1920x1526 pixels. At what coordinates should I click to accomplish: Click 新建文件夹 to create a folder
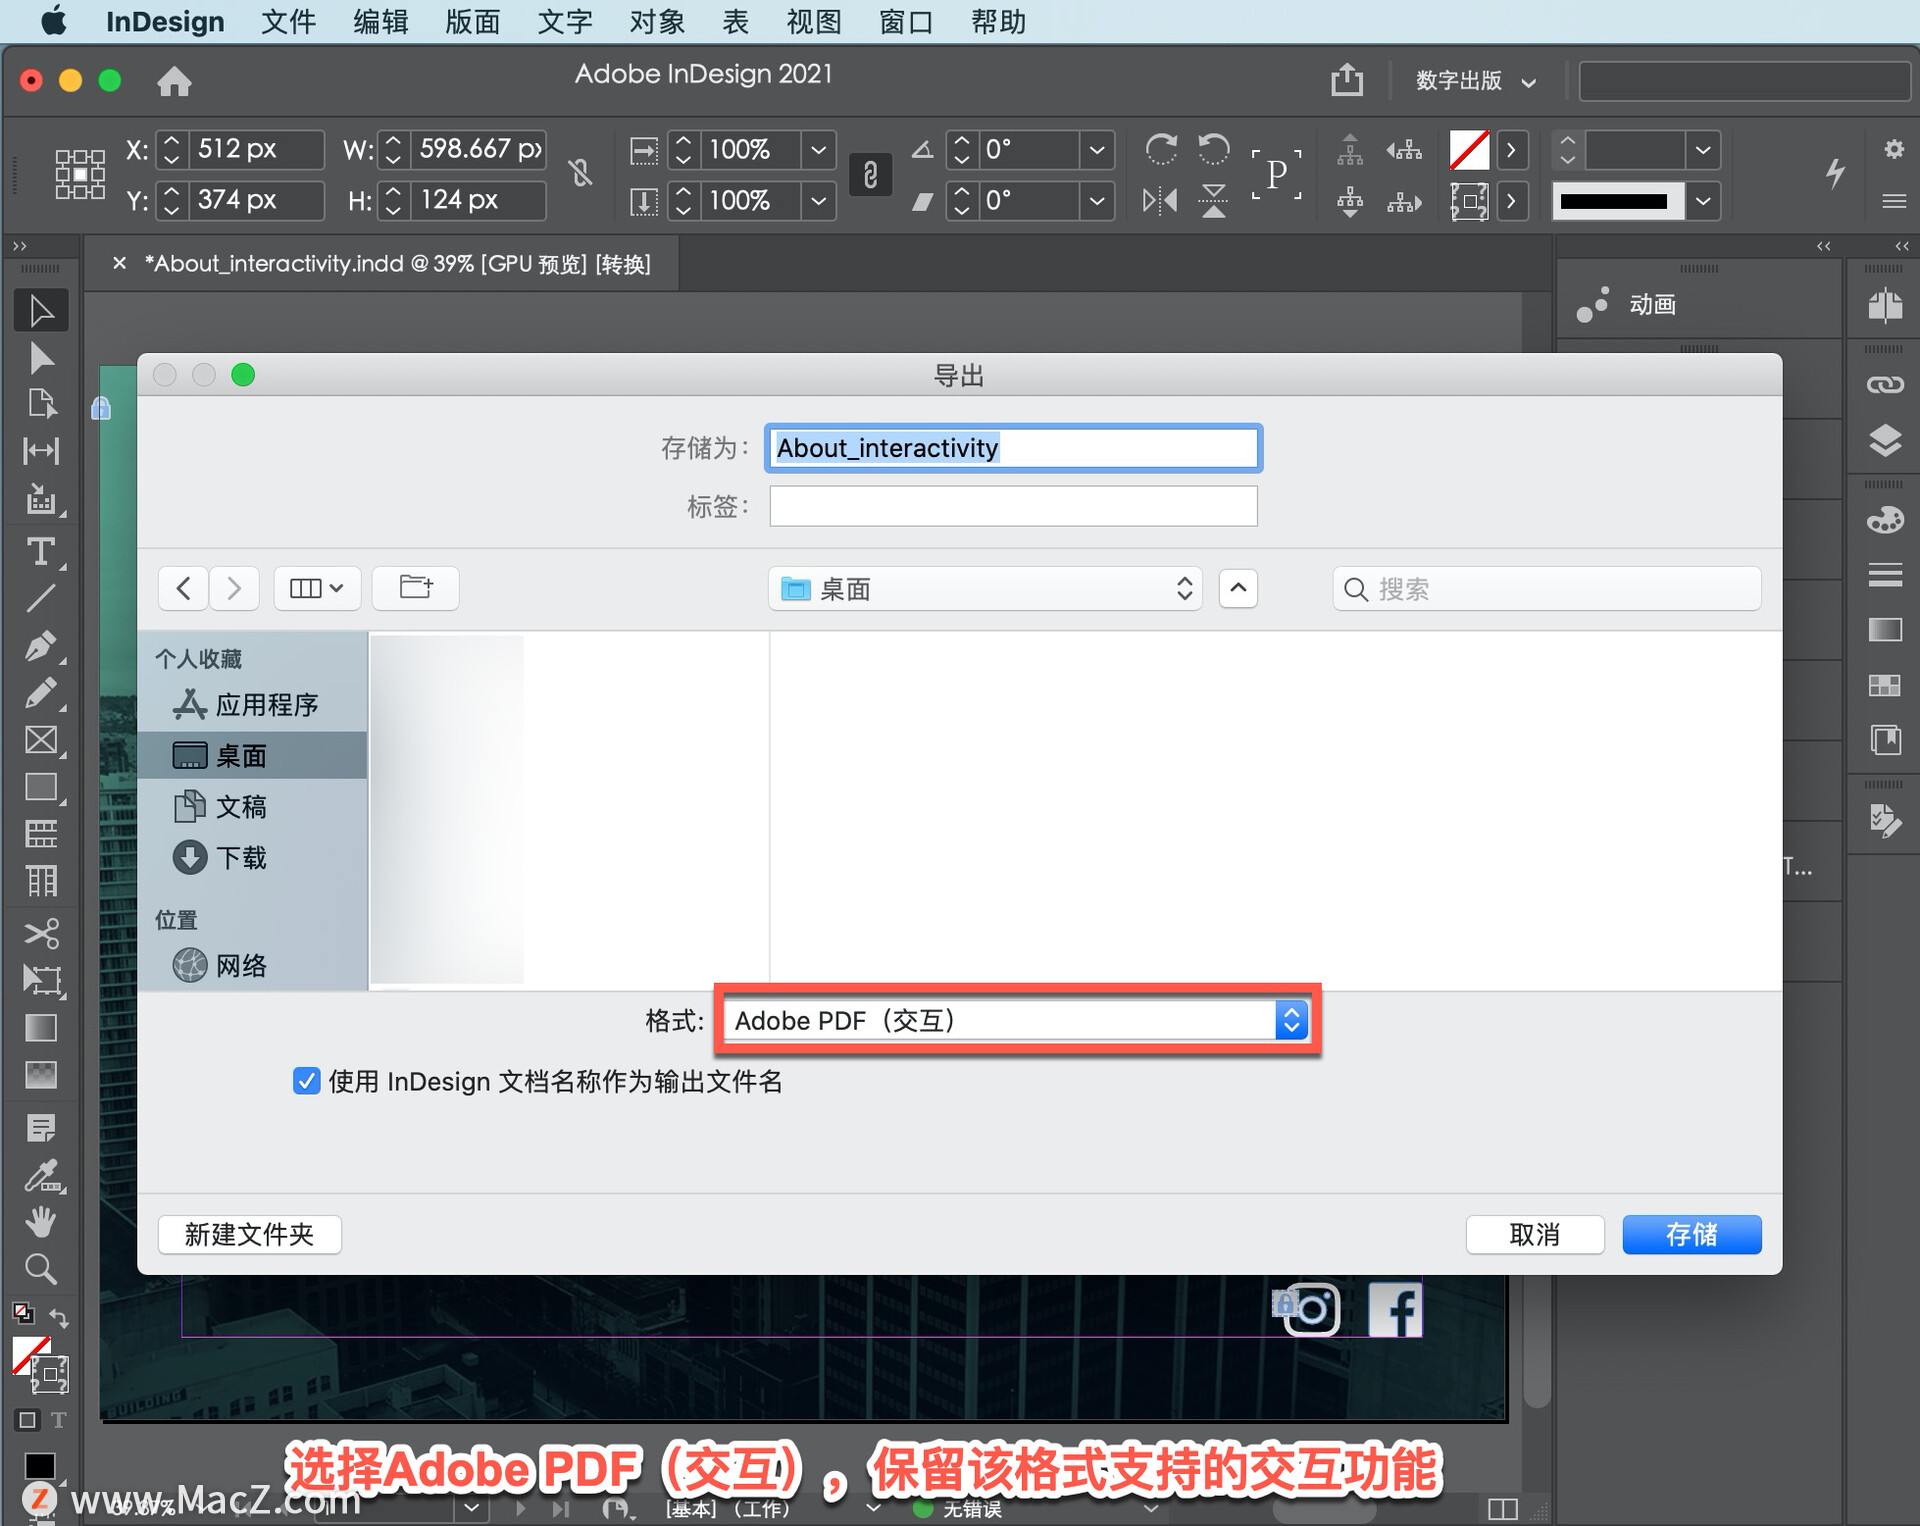(249, 1235)
